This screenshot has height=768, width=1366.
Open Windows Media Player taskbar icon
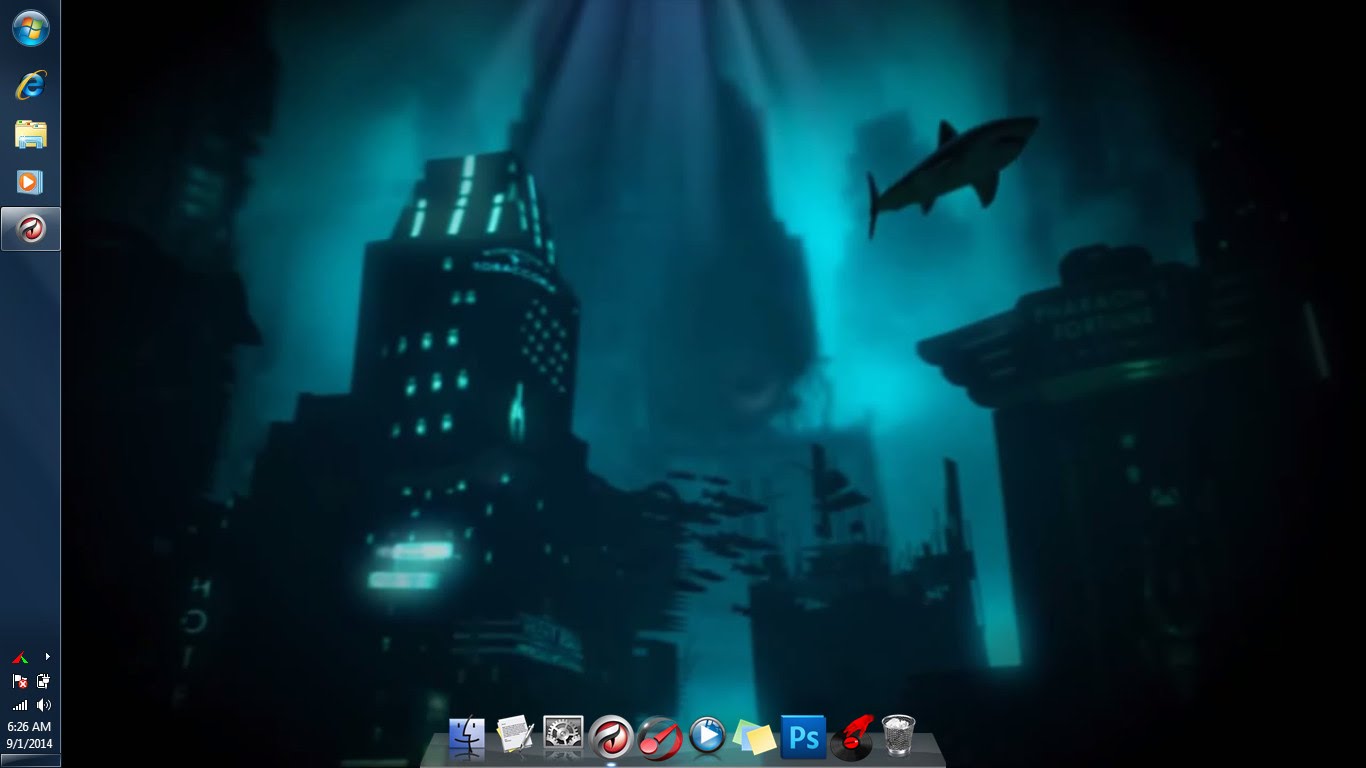coord(30,182)
